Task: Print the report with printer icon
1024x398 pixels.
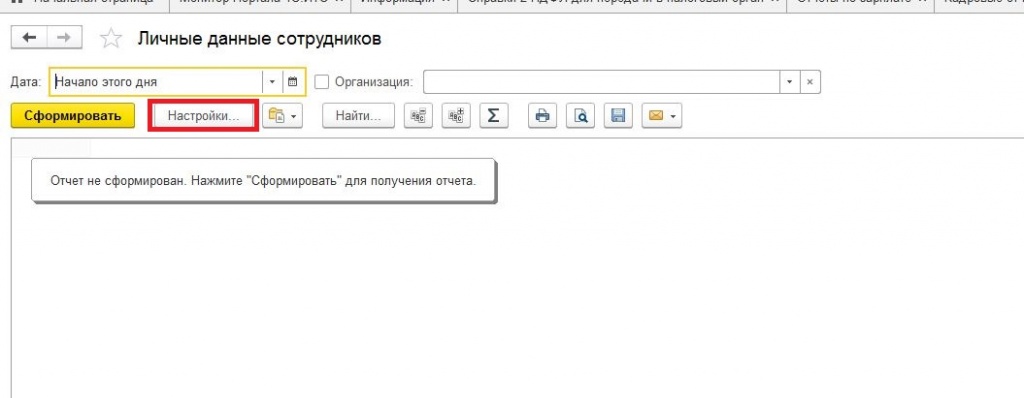Action: pyautogui.click(x=542, y=116)
